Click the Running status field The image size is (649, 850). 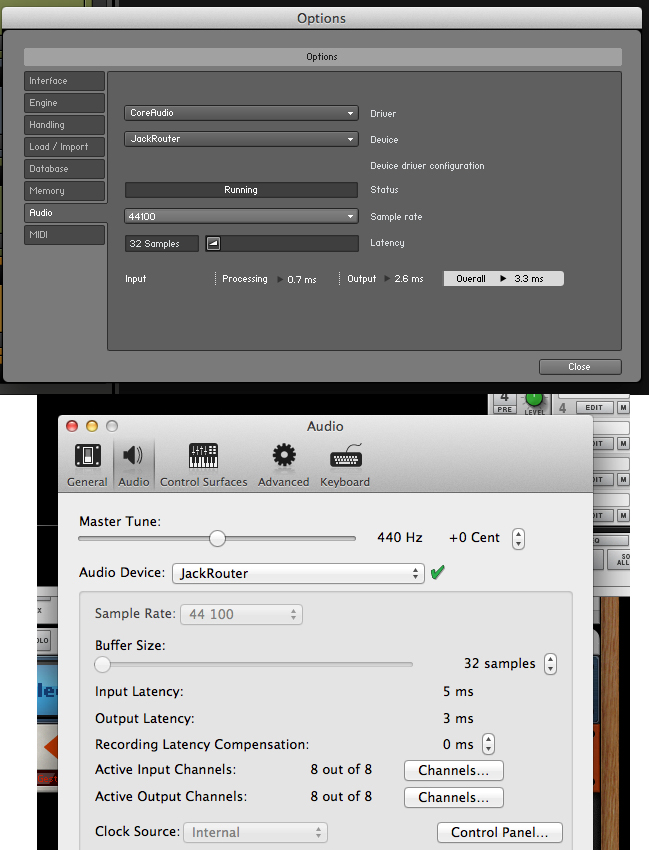241,190
